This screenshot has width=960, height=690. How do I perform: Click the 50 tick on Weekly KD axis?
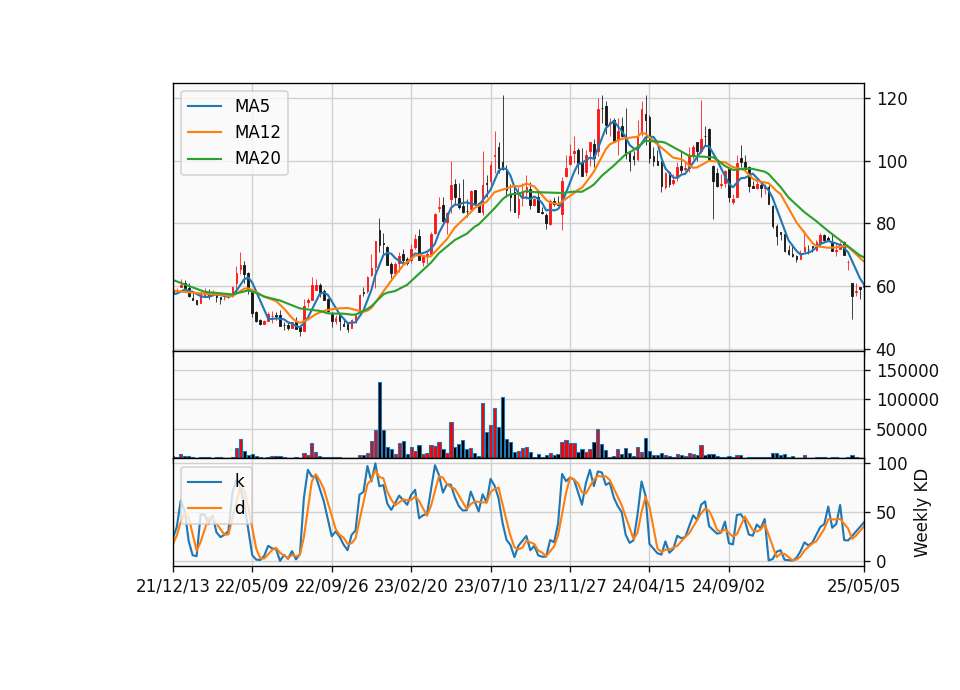887,512
